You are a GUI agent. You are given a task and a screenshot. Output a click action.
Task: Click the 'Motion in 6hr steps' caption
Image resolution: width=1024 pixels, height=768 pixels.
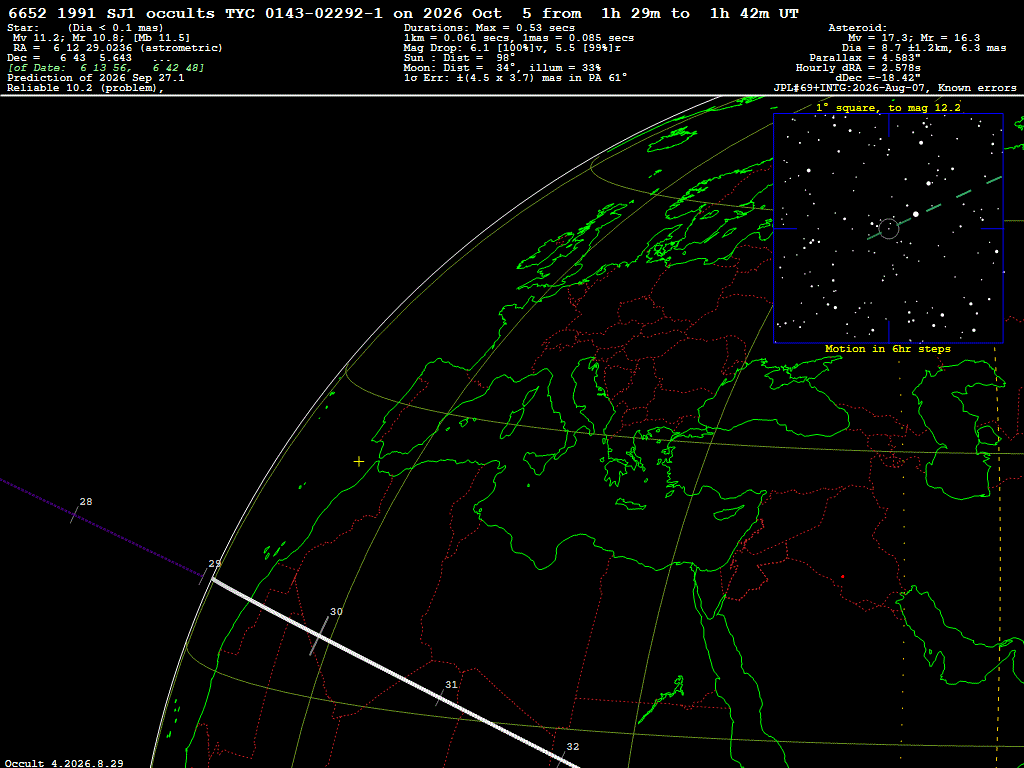pyautogui.click(x=888, y=349)
